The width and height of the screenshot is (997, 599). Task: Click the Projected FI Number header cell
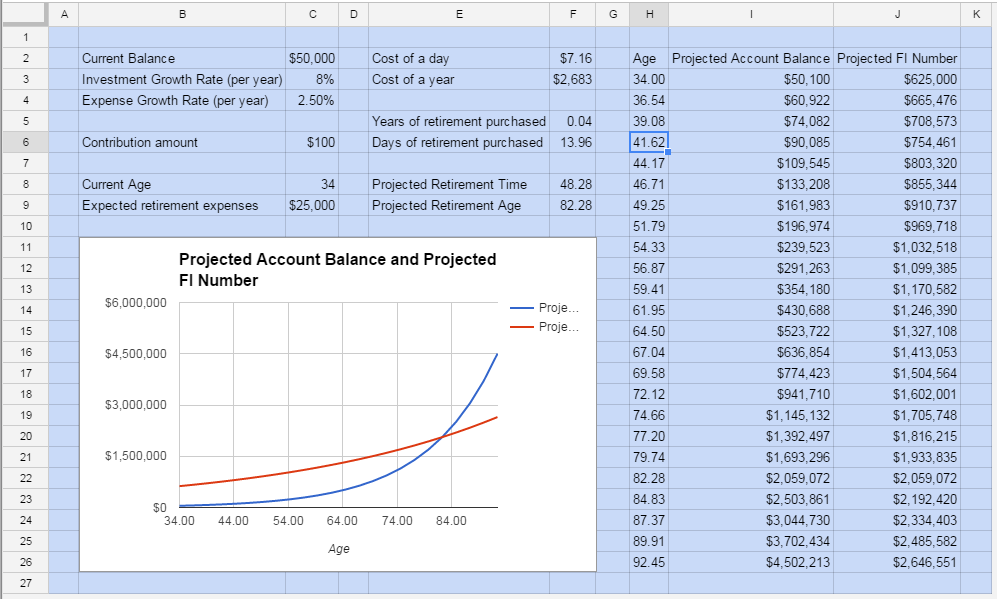point(897,58)
